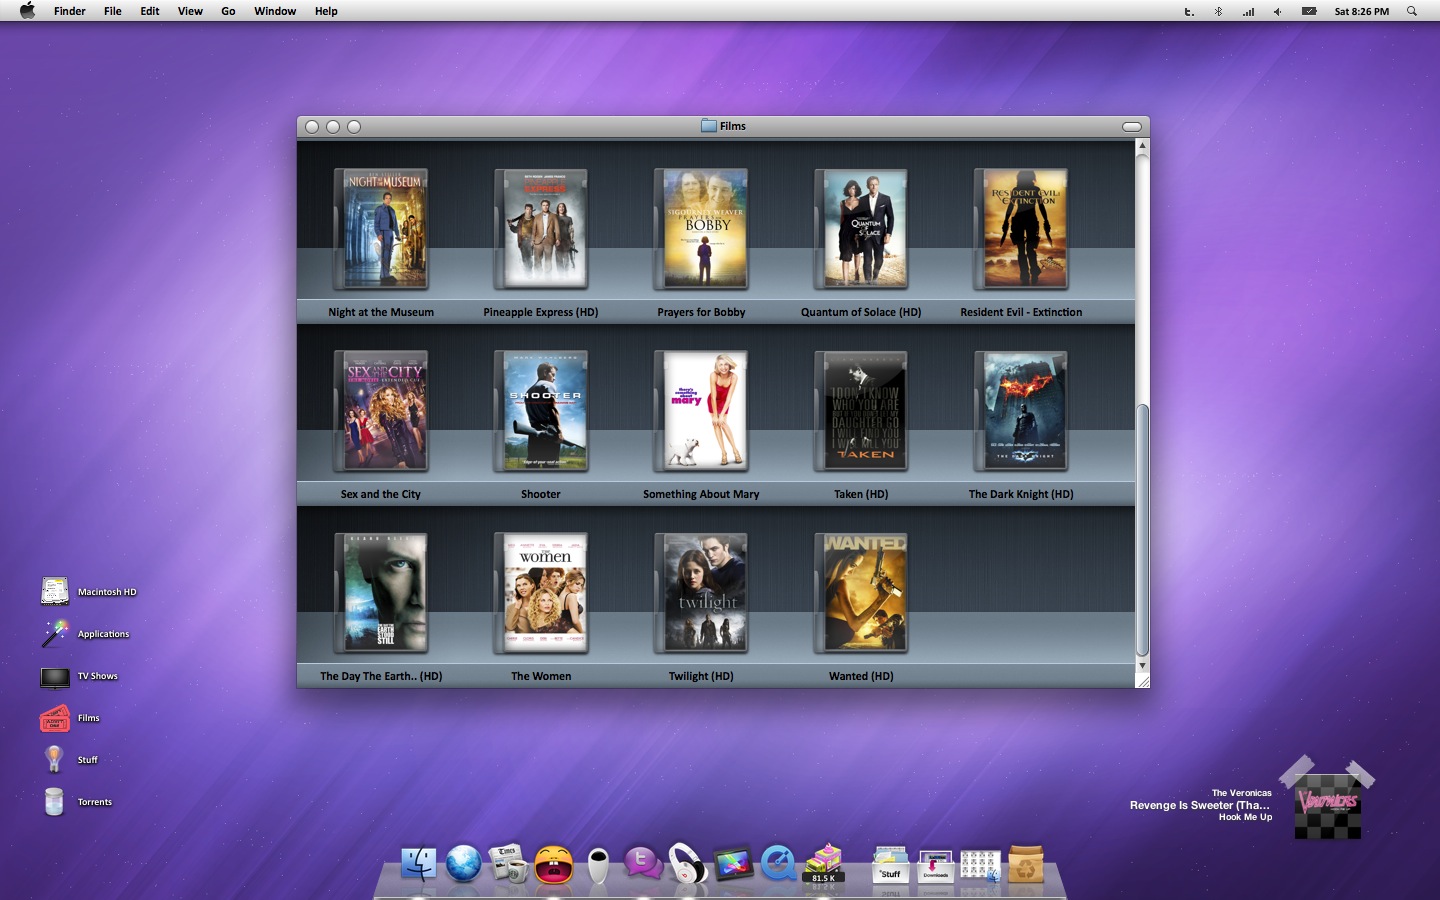Screen dimensions: 1440x900
Task: Open the Stuff lightbulb desktop icon
Action: coord(55,759)
